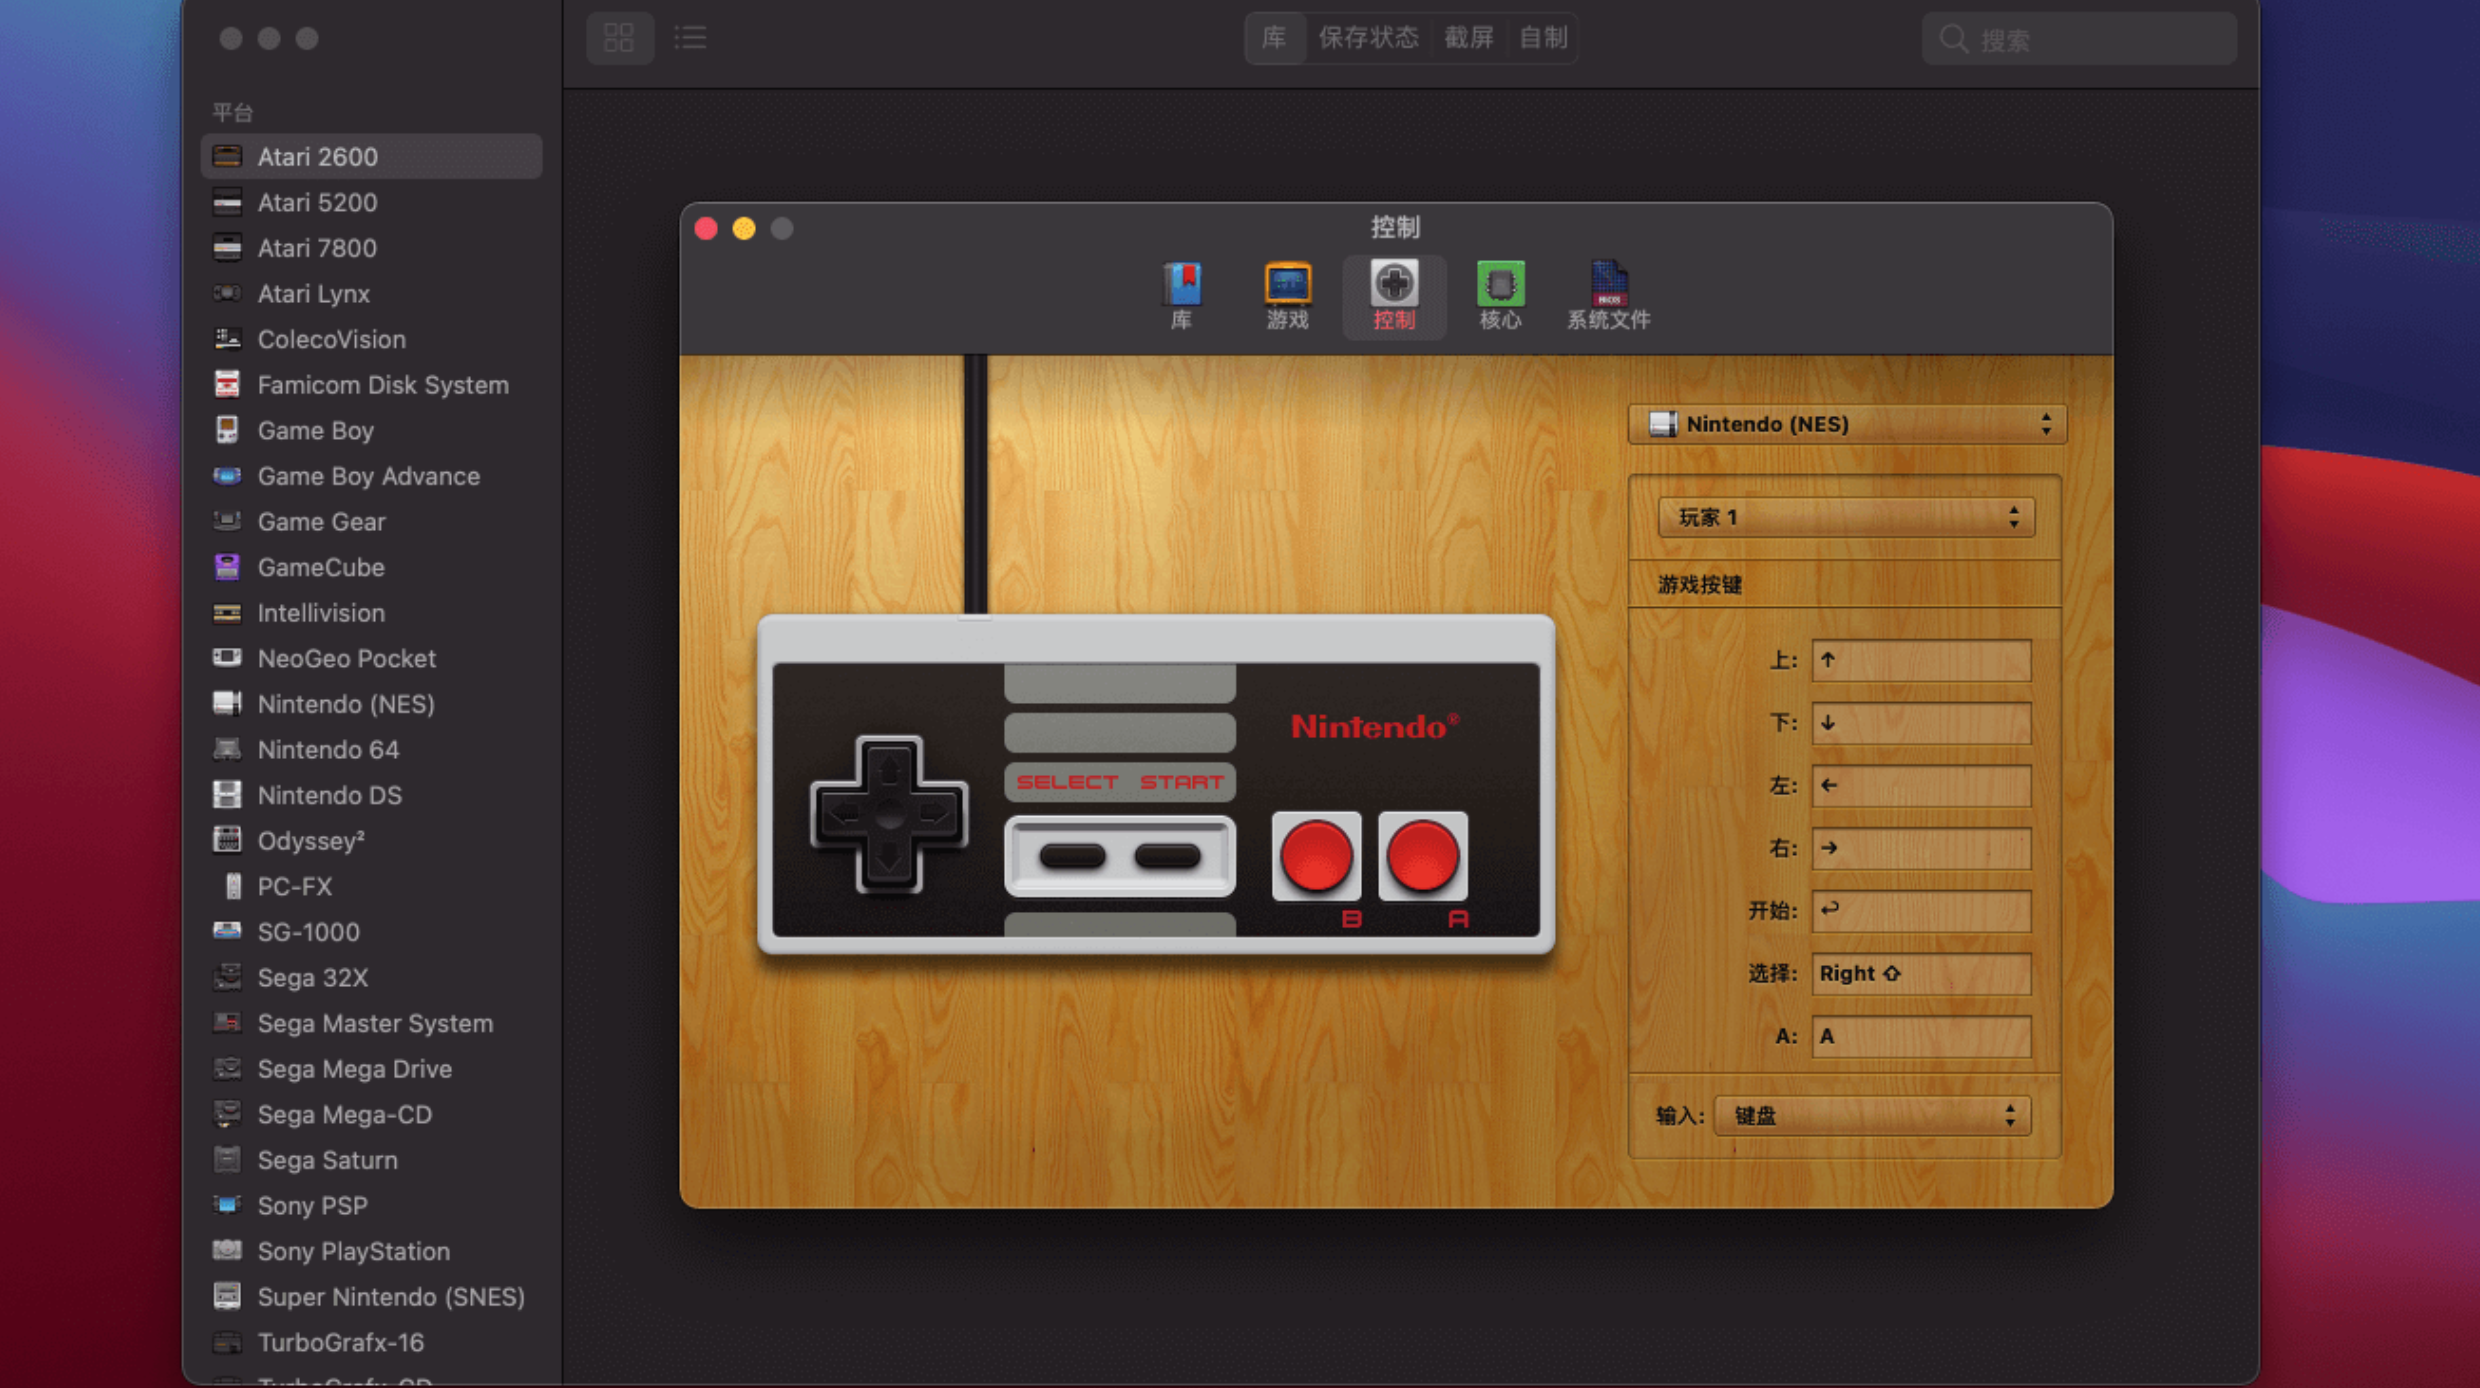Click the Select (选择) key binding field
Image resolution: width=2480 pixels, height=1388 pixels.
coord(1920,973)
